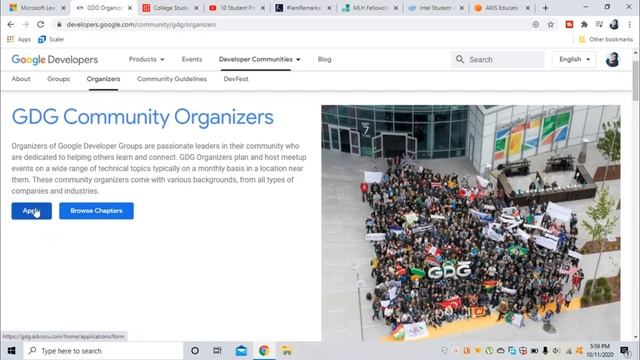
Task: Open the DevFest subnav tab
Action: click(x=236, y=79)
